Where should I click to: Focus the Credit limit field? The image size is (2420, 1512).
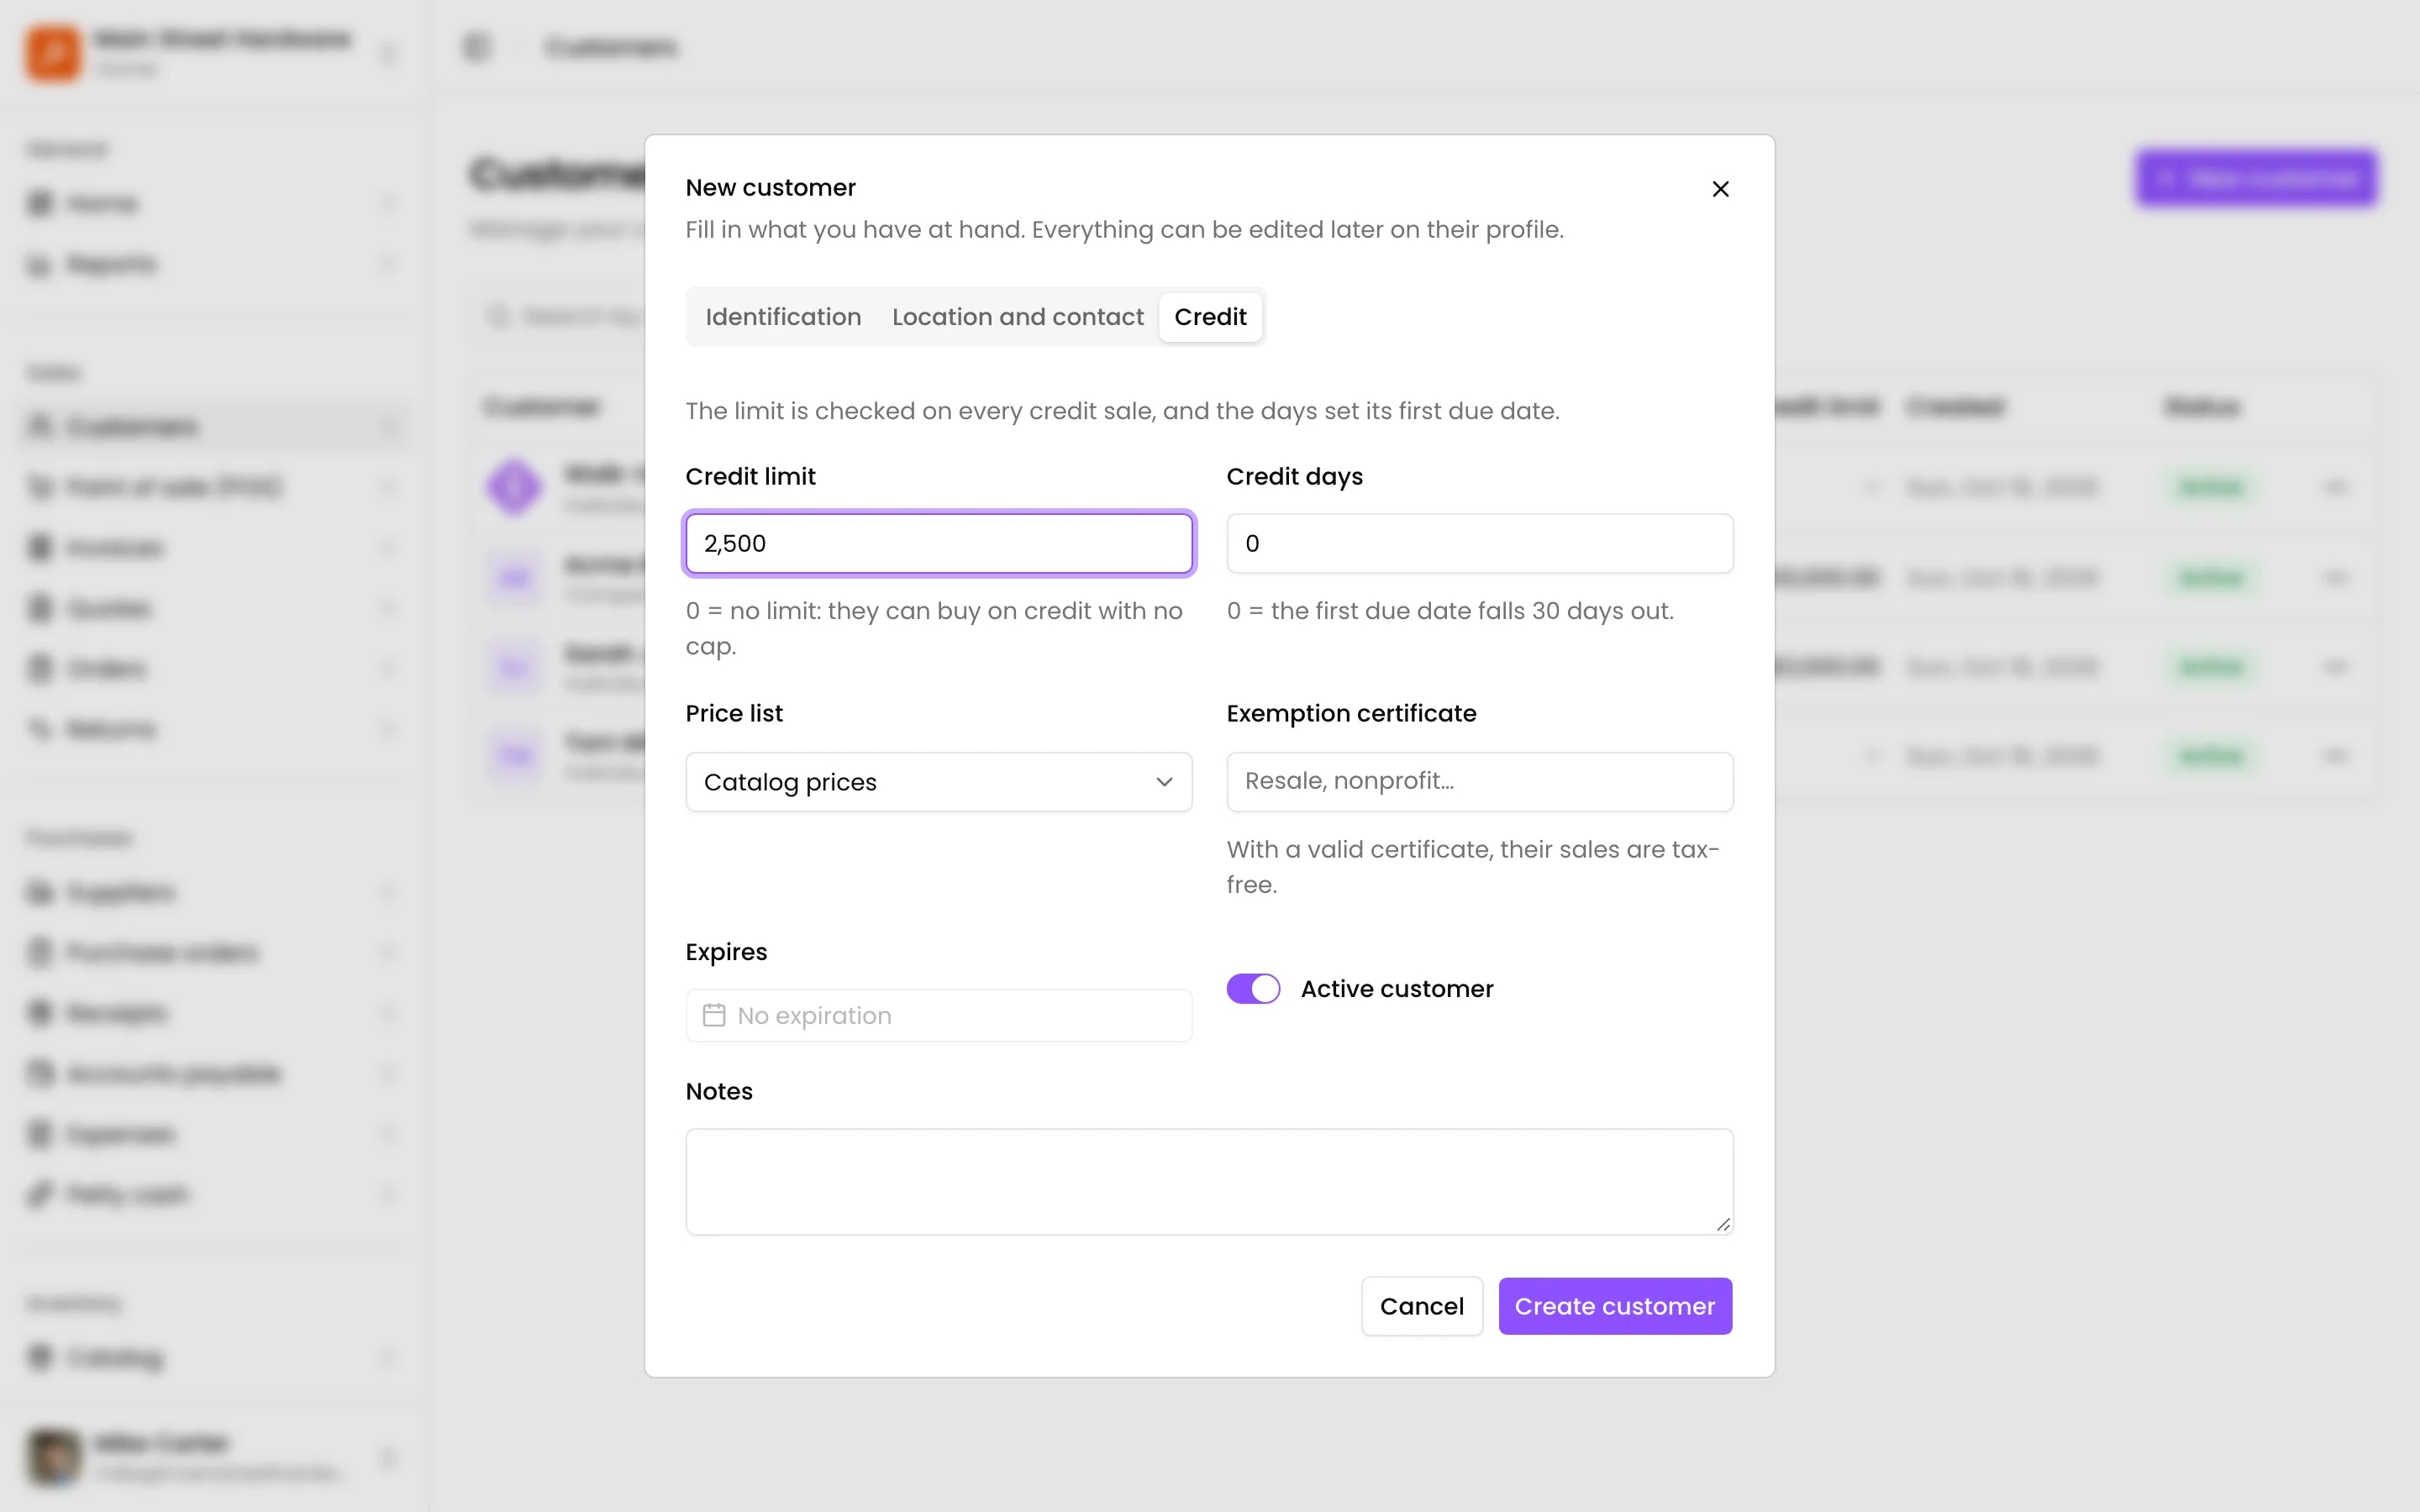tap(938, 543)
